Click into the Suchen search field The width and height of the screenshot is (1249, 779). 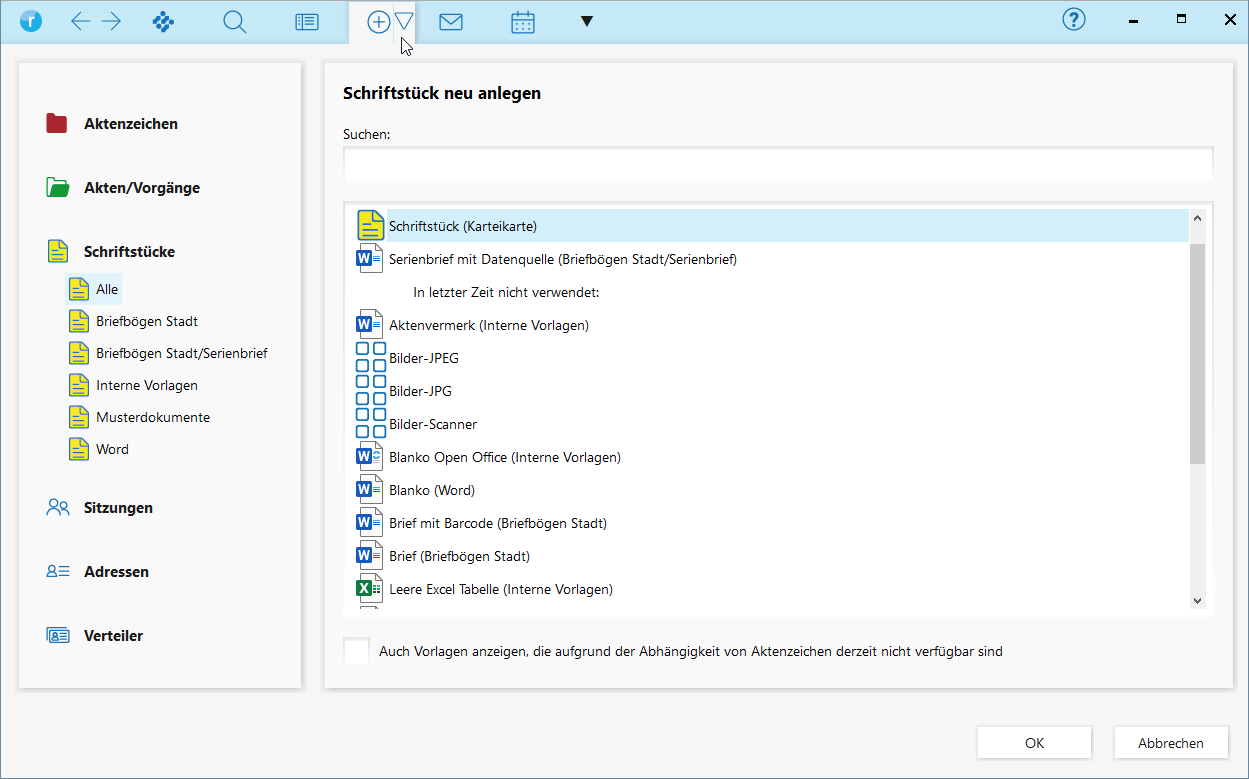click(777, 163)
